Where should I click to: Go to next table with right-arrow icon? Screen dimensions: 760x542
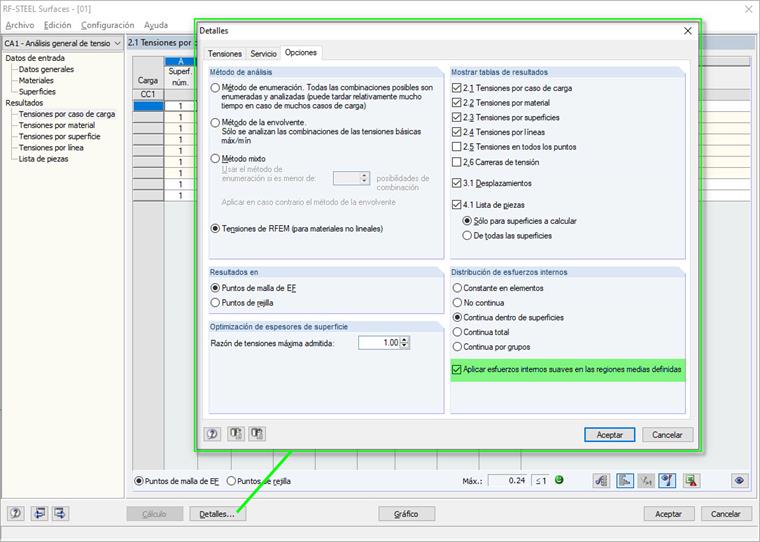(61, 513)
